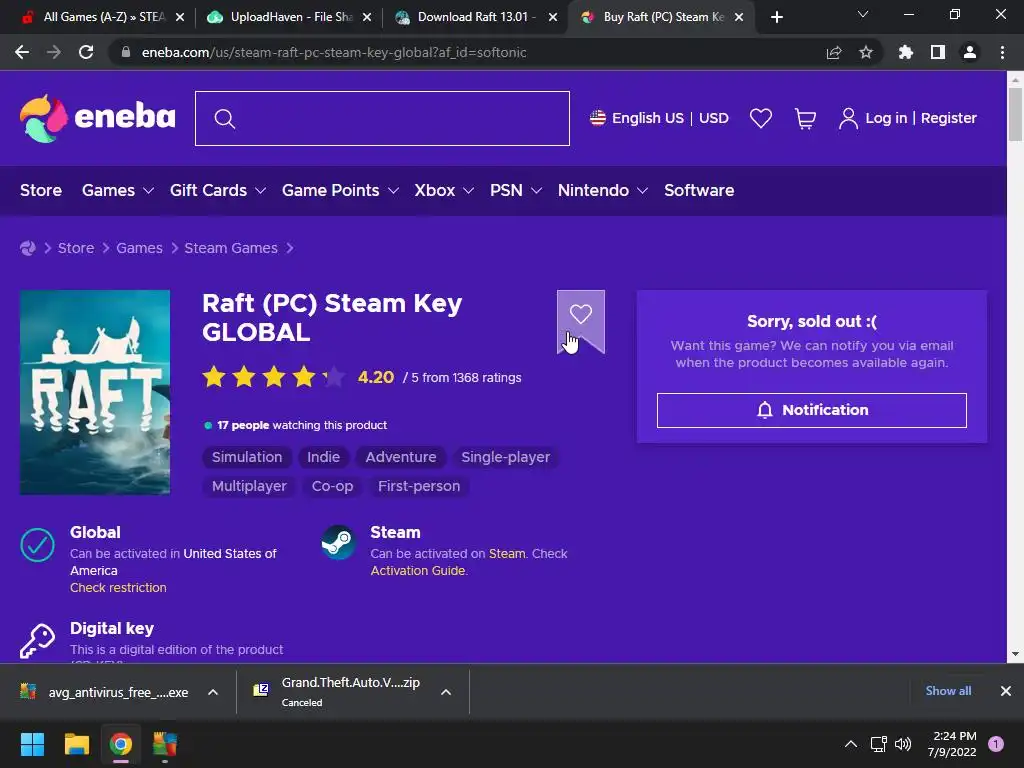Toggle Chrome side panel

coord(937,52)
